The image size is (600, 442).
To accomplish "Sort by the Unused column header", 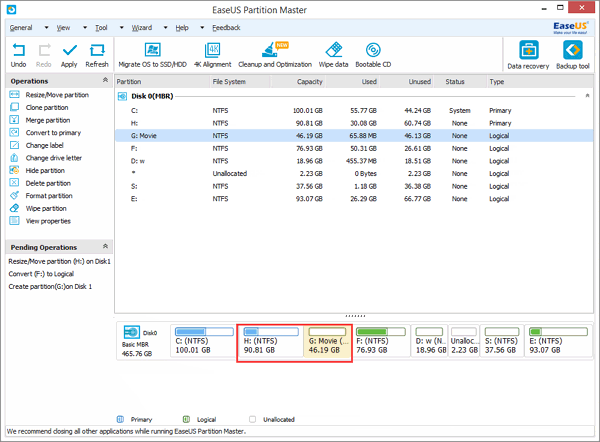I will click(x=406, y=82).
